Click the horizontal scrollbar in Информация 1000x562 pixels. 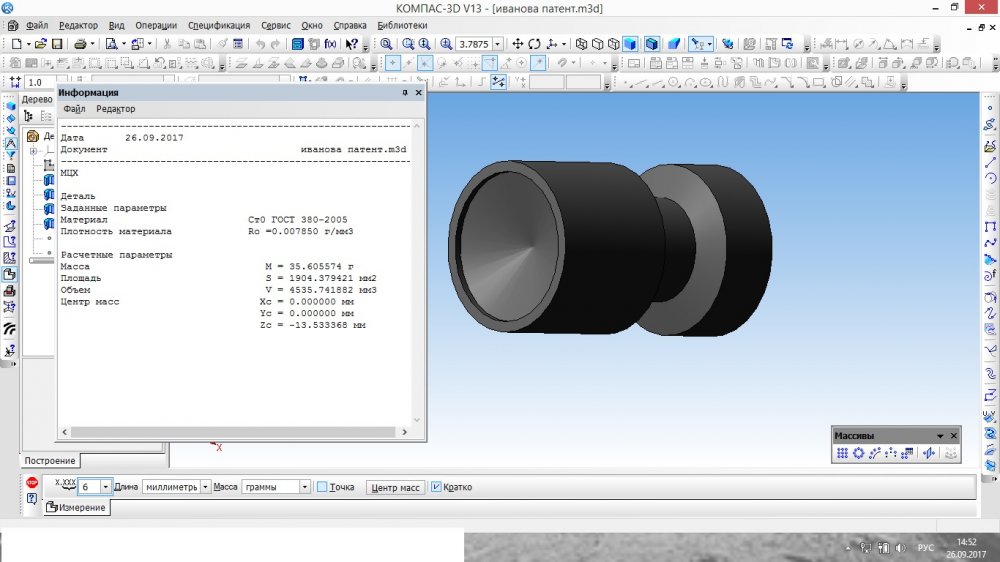coord(234,432)
